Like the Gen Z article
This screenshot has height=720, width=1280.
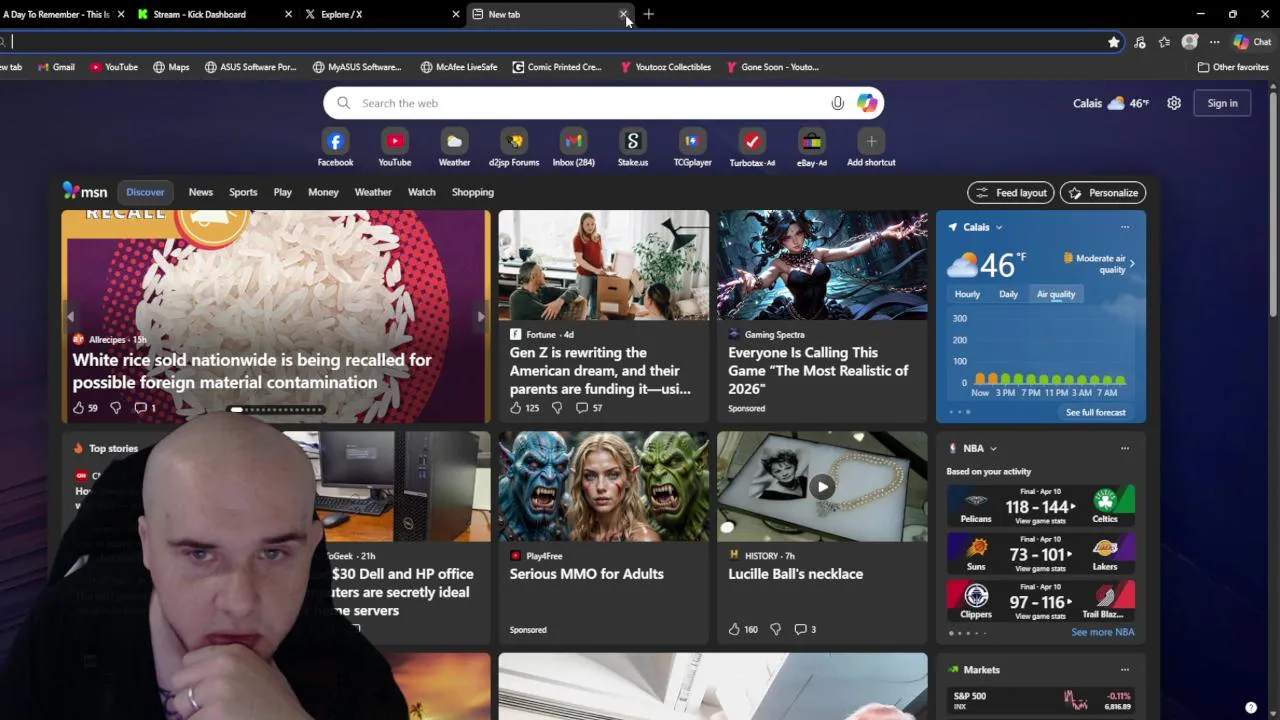pyautogui.click(x=516, y=408)
